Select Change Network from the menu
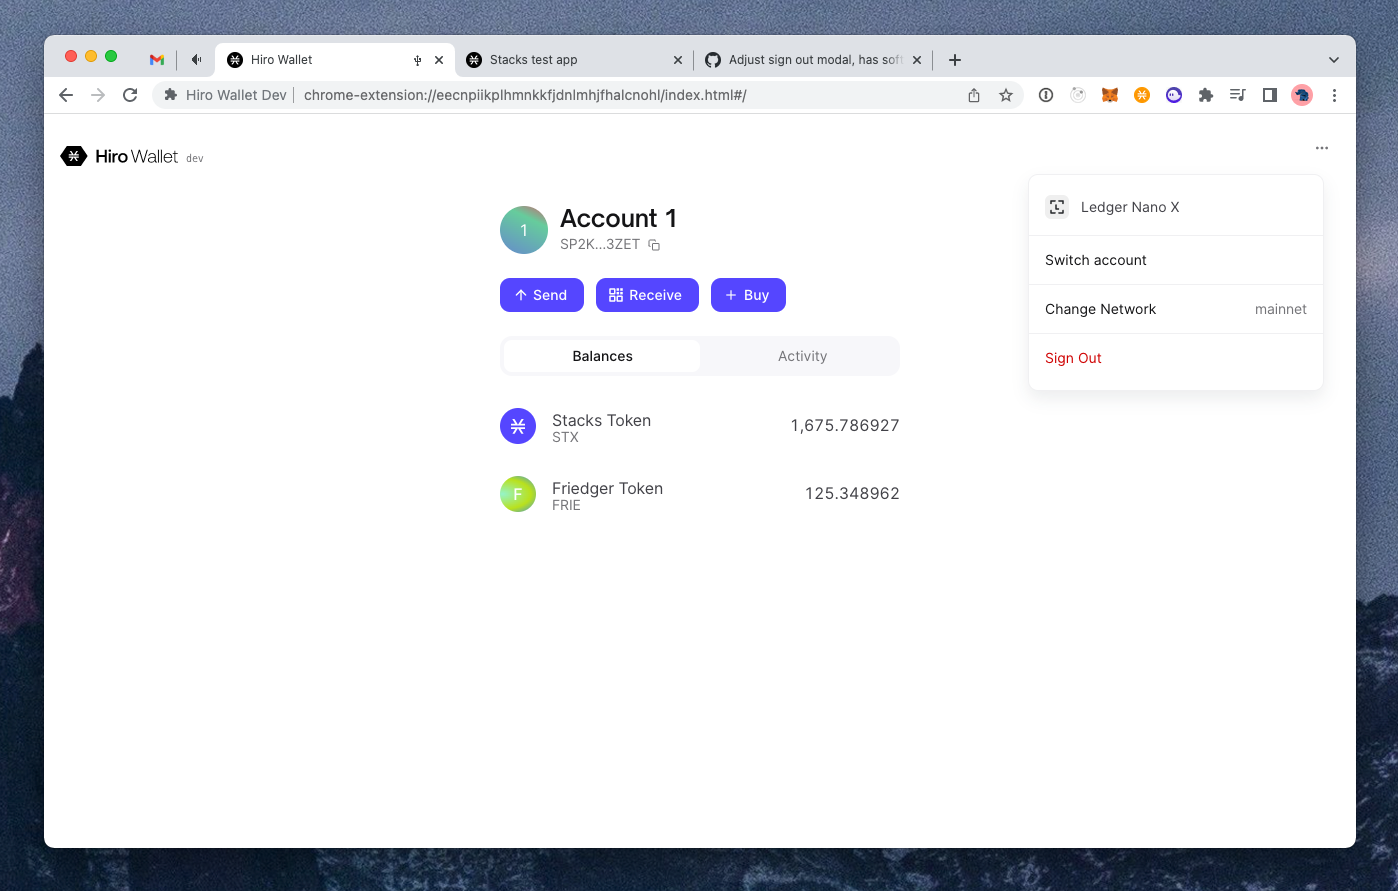Viewport: 1398px width, 891px height. pyautogui.click(x=1100, y=309)
